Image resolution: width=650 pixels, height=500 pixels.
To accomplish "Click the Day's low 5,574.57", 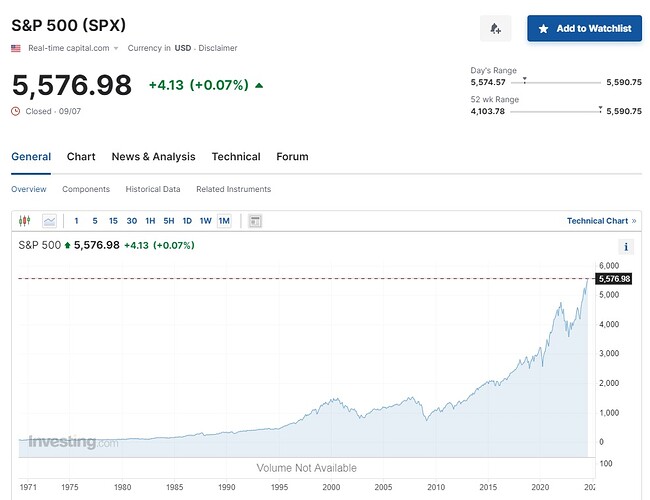I will (488, 82).
